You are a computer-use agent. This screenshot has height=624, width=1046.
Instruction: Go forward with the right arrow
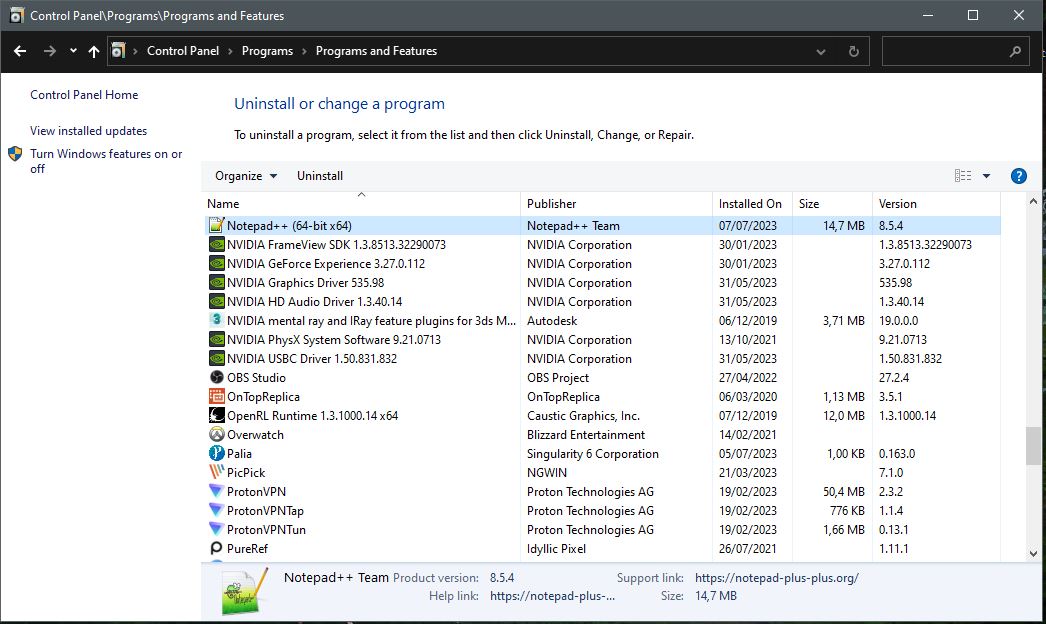pyautogui.click(x=49, y=51)
